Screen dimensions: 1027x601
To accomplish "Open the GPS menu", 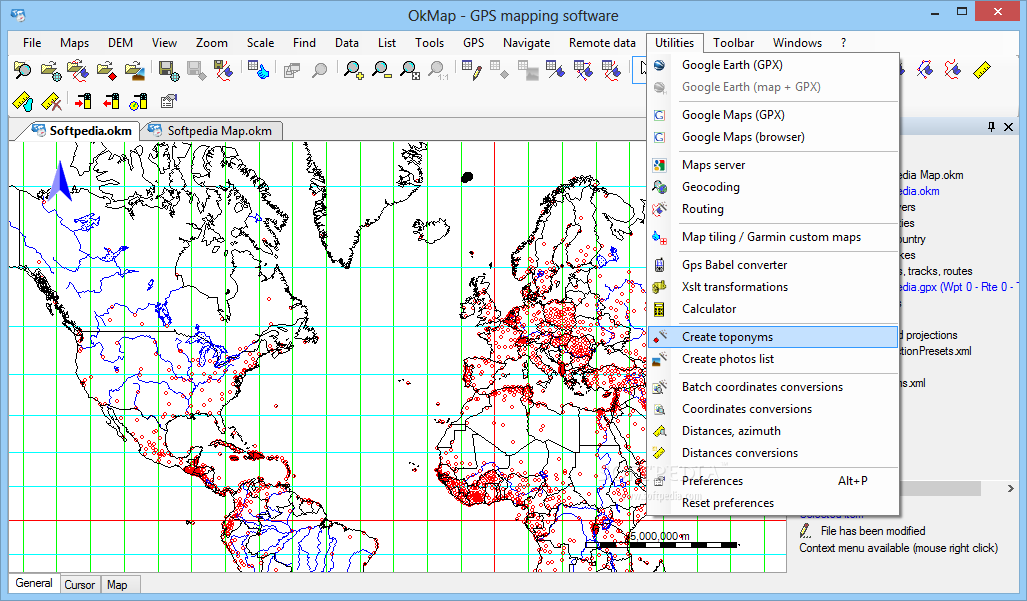I will [474, 43].
